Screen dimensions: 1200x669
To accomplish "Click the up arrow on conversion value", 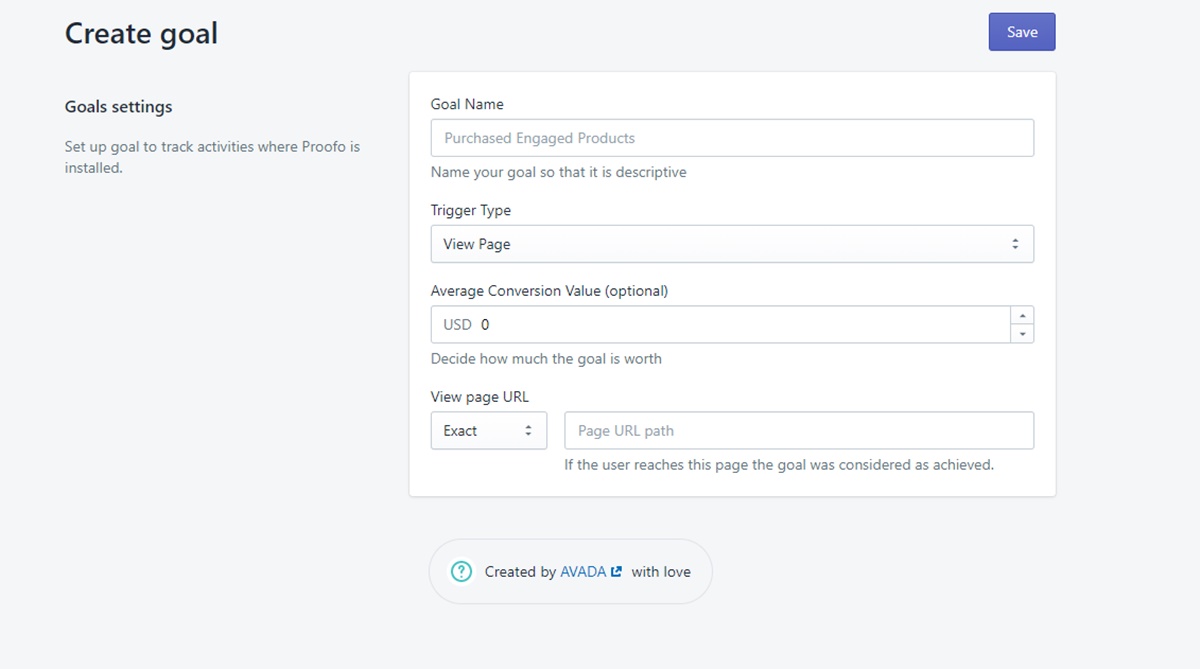I will coord(1021,315).
